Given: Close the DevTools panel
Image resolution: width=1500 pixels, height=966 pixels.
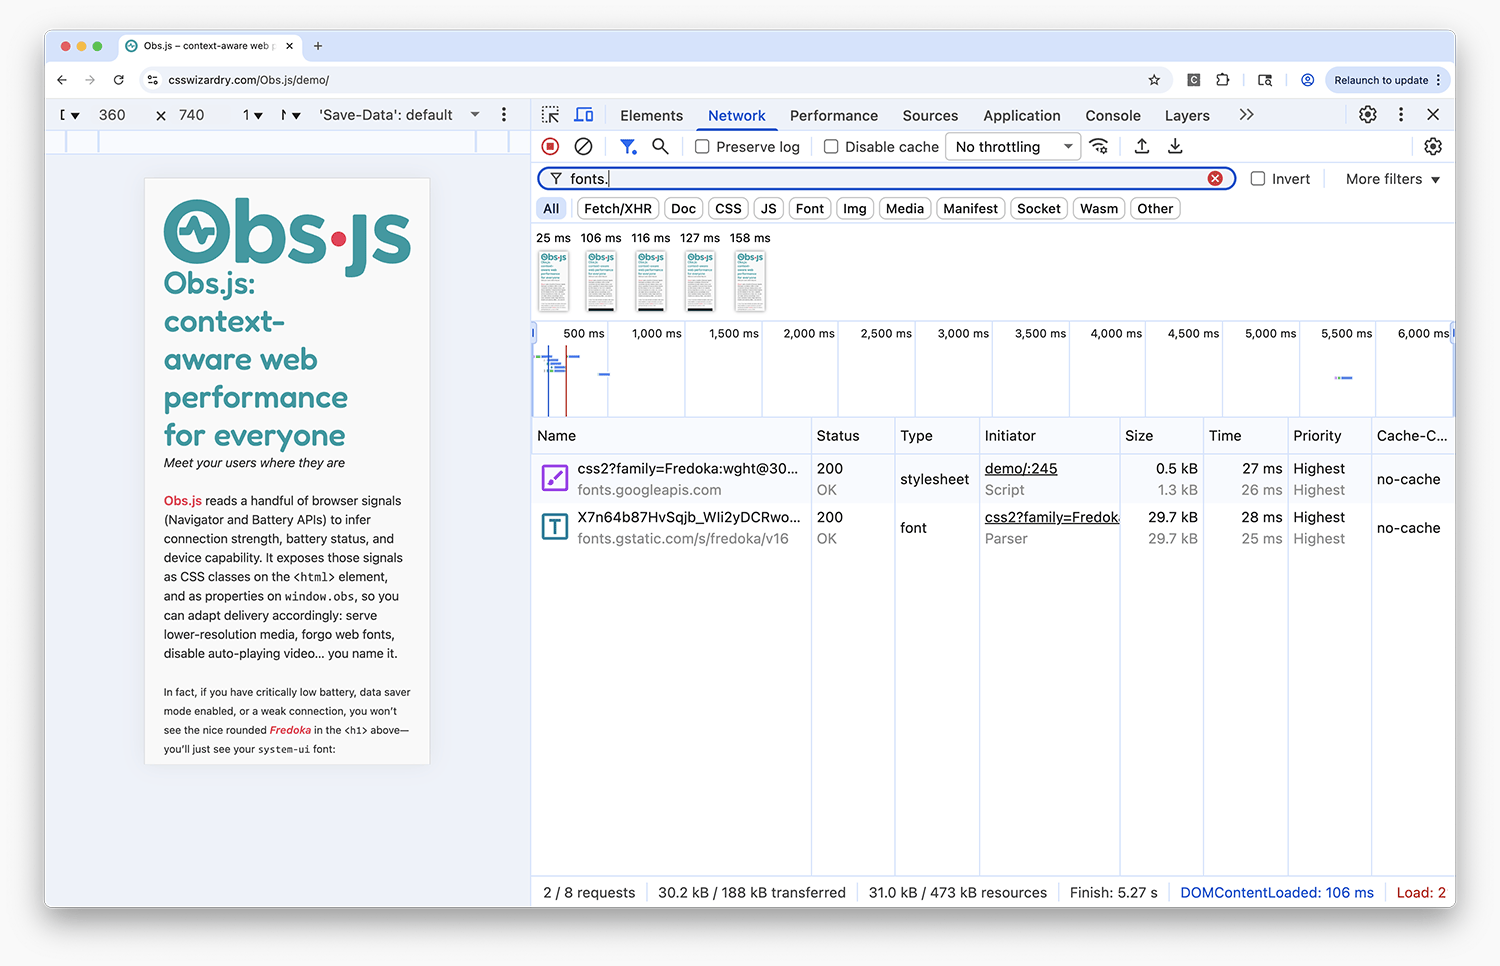Looking at the screenshot, I should [x=1433, y=115].
